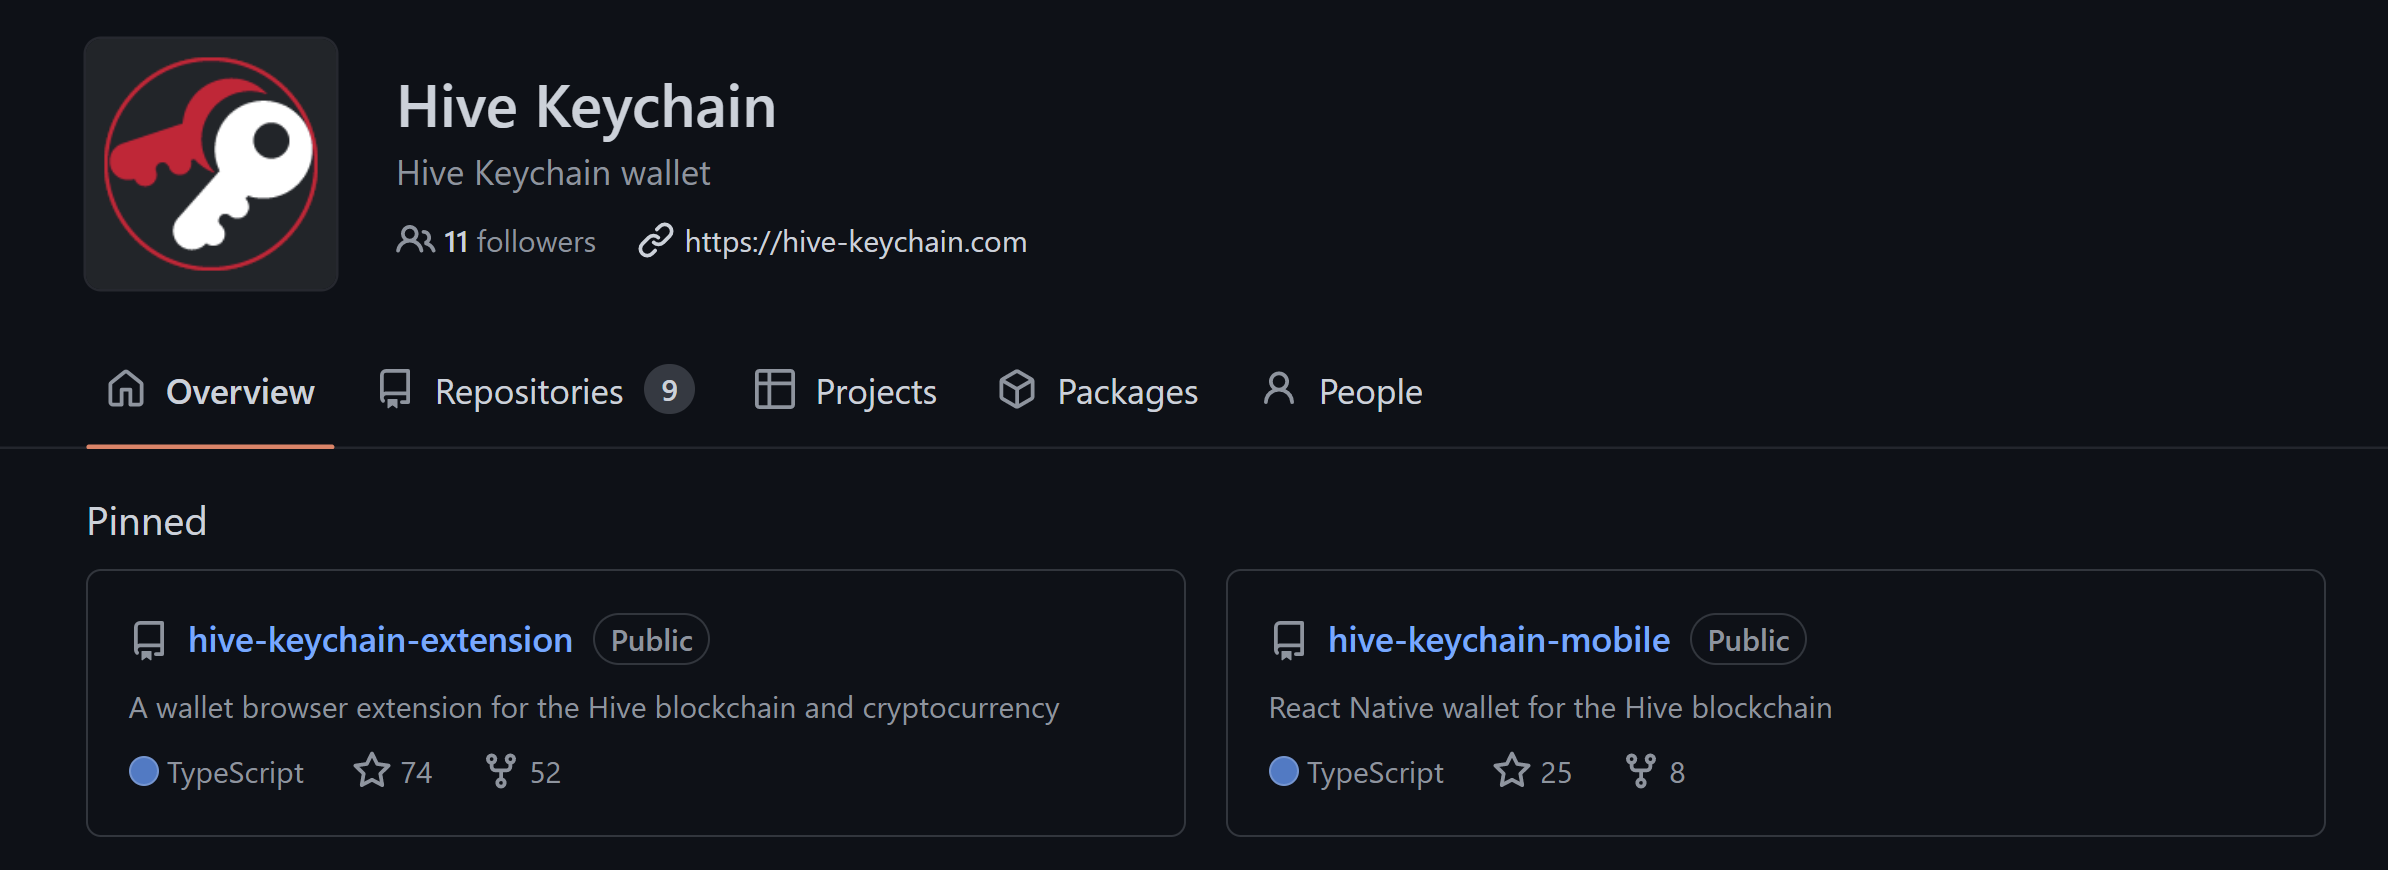Click the Projects table icon
Viewport: 2388px width, 870px height.
pyautogui.click(x=774, y=389)
